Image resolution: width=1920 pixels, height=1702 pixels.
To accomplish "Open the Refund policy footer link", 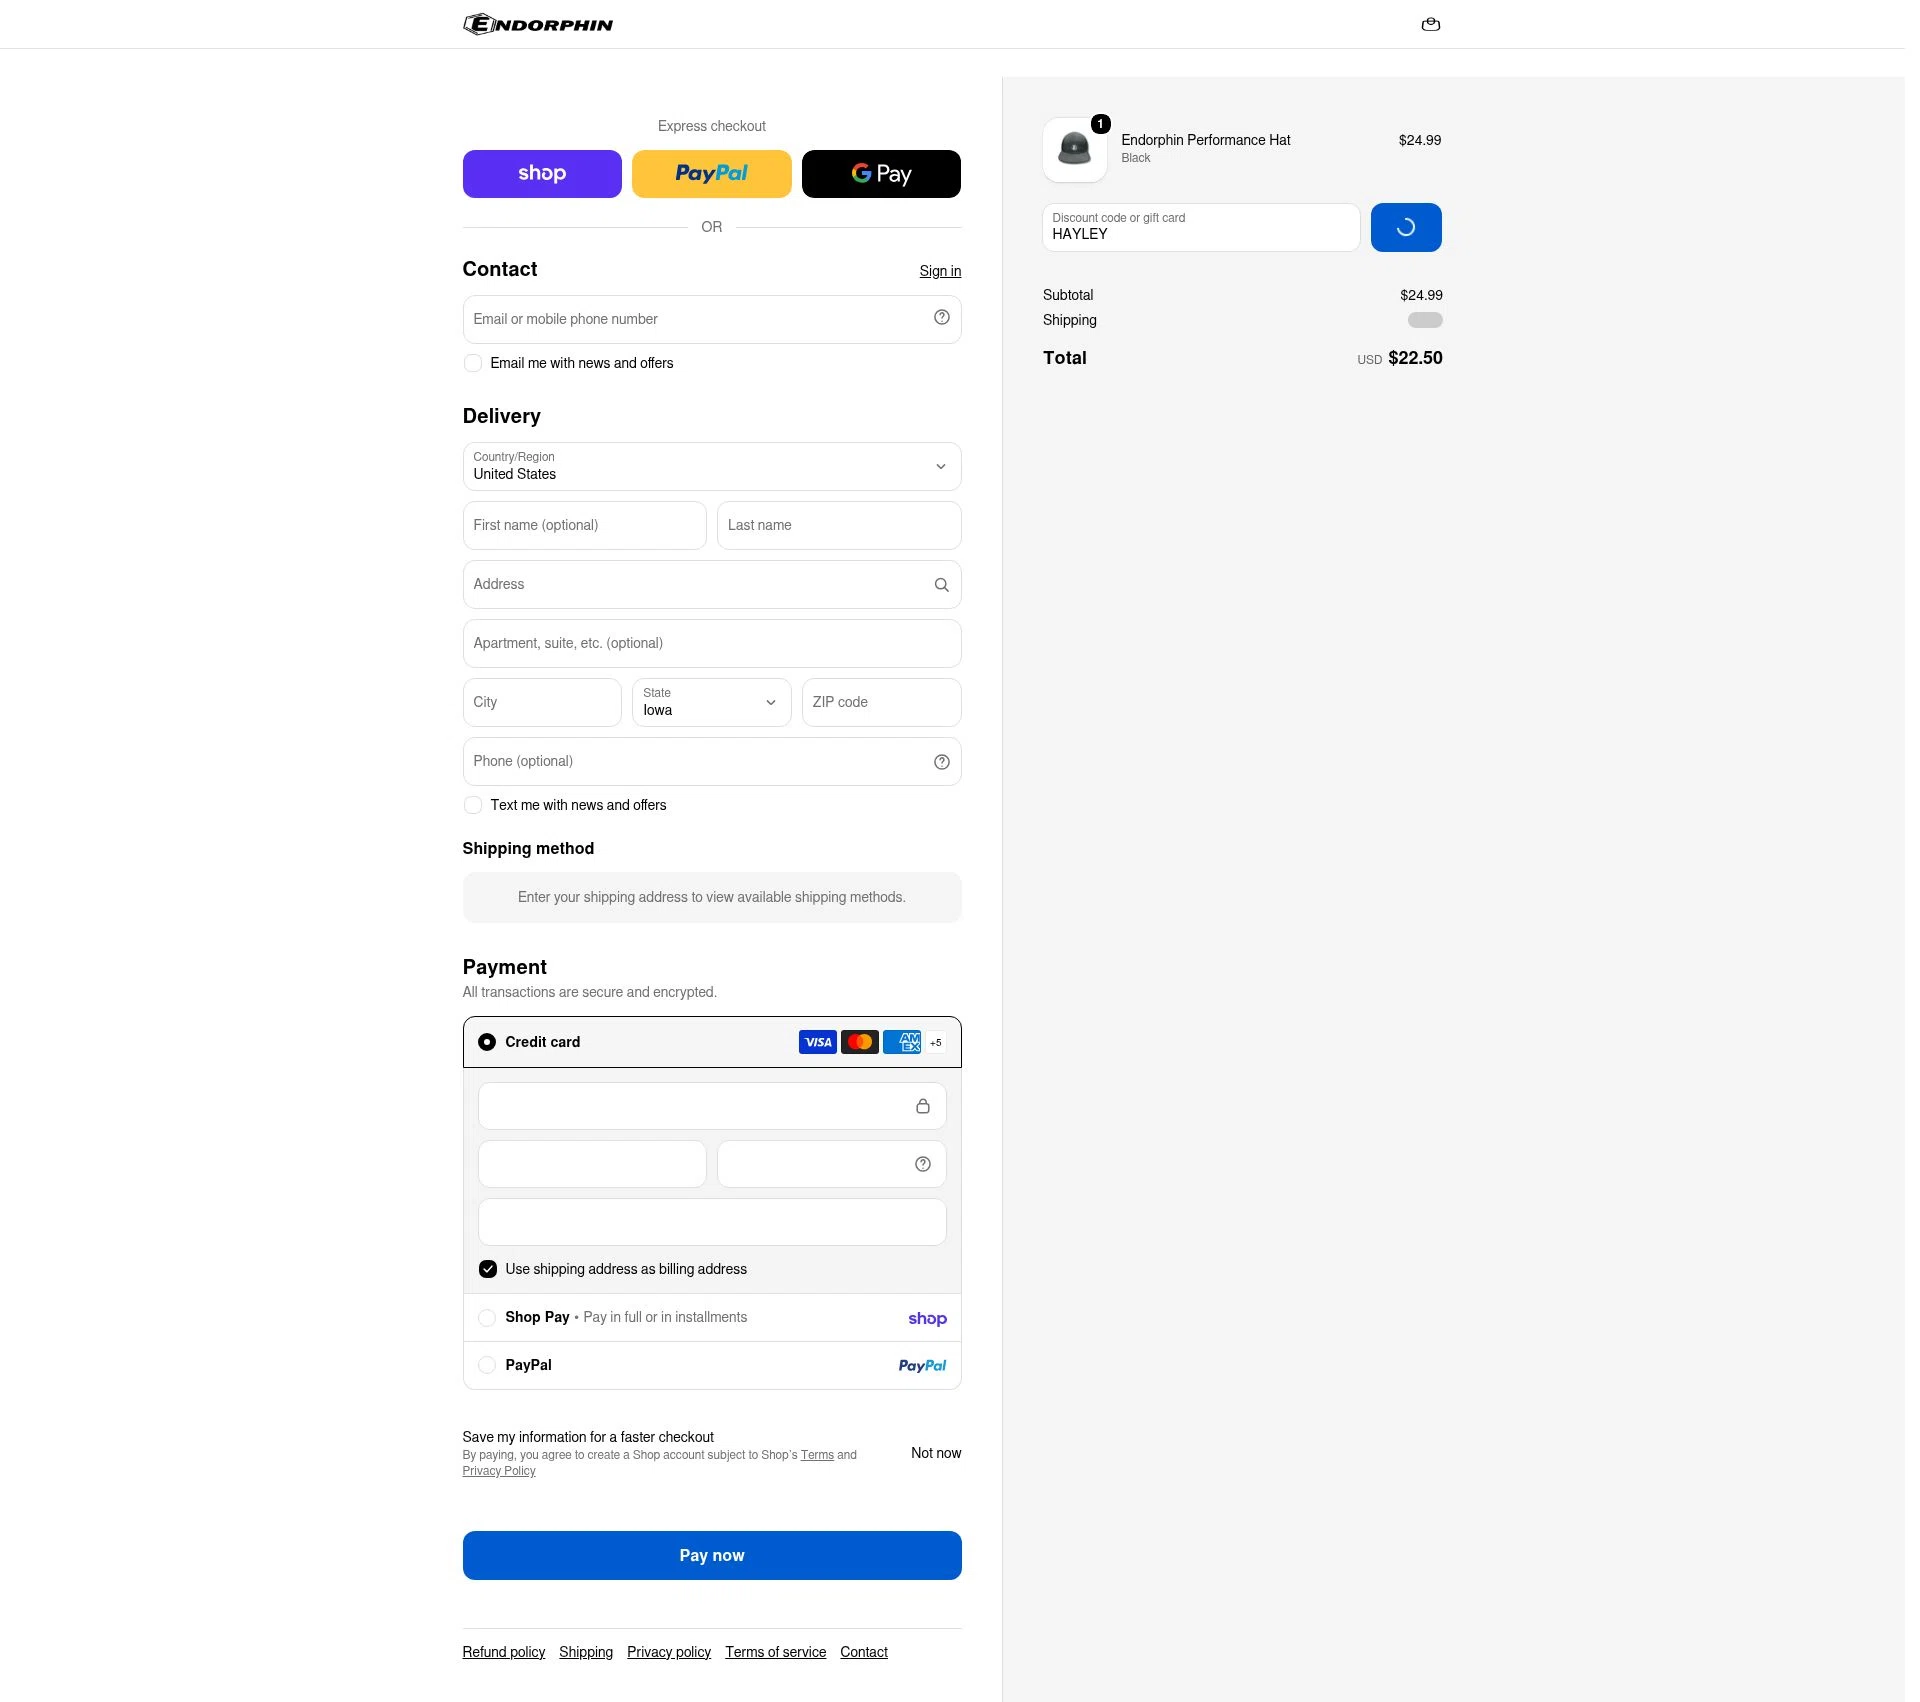I will pyautogui.click(x=504, y=1652).
